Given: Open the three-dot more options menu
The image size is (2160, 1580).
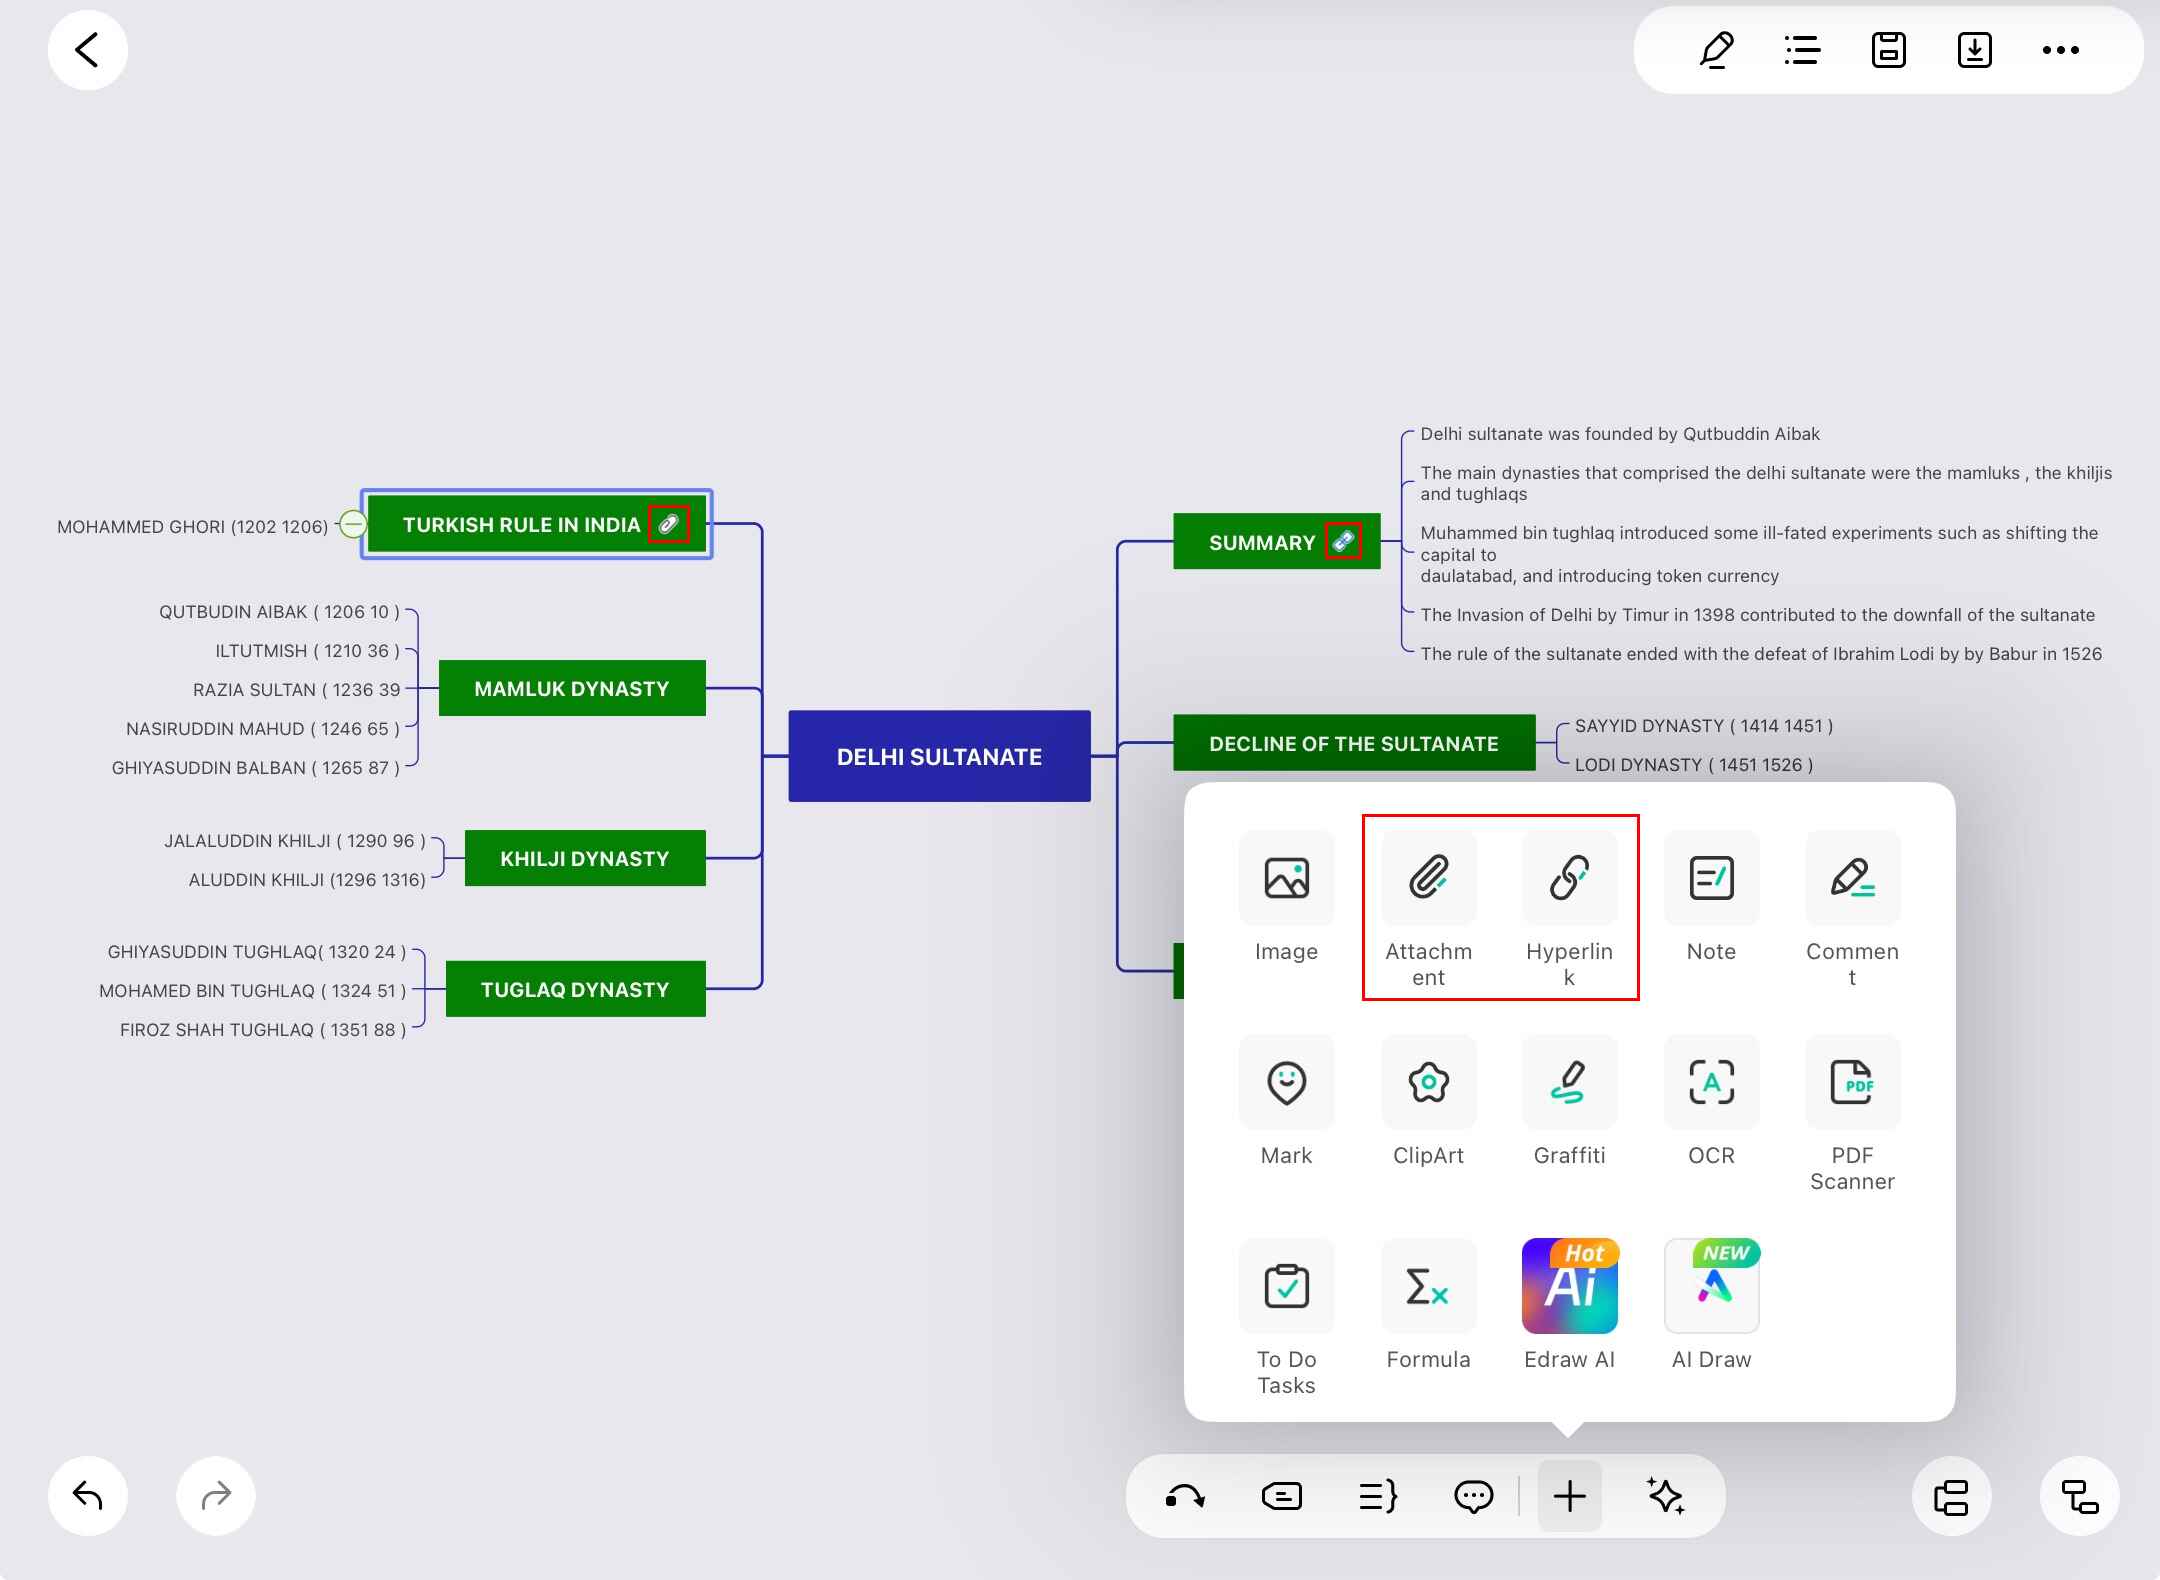Looking at the screenshot, I should 2060,50.
